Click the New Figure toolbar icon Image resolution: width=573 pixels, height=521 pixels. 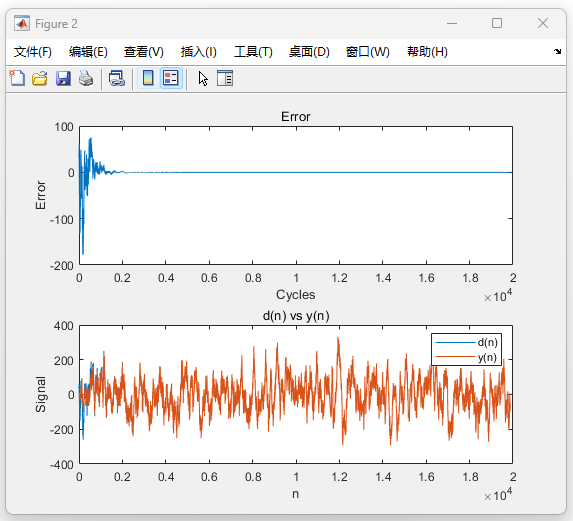(x=17, y=78)
